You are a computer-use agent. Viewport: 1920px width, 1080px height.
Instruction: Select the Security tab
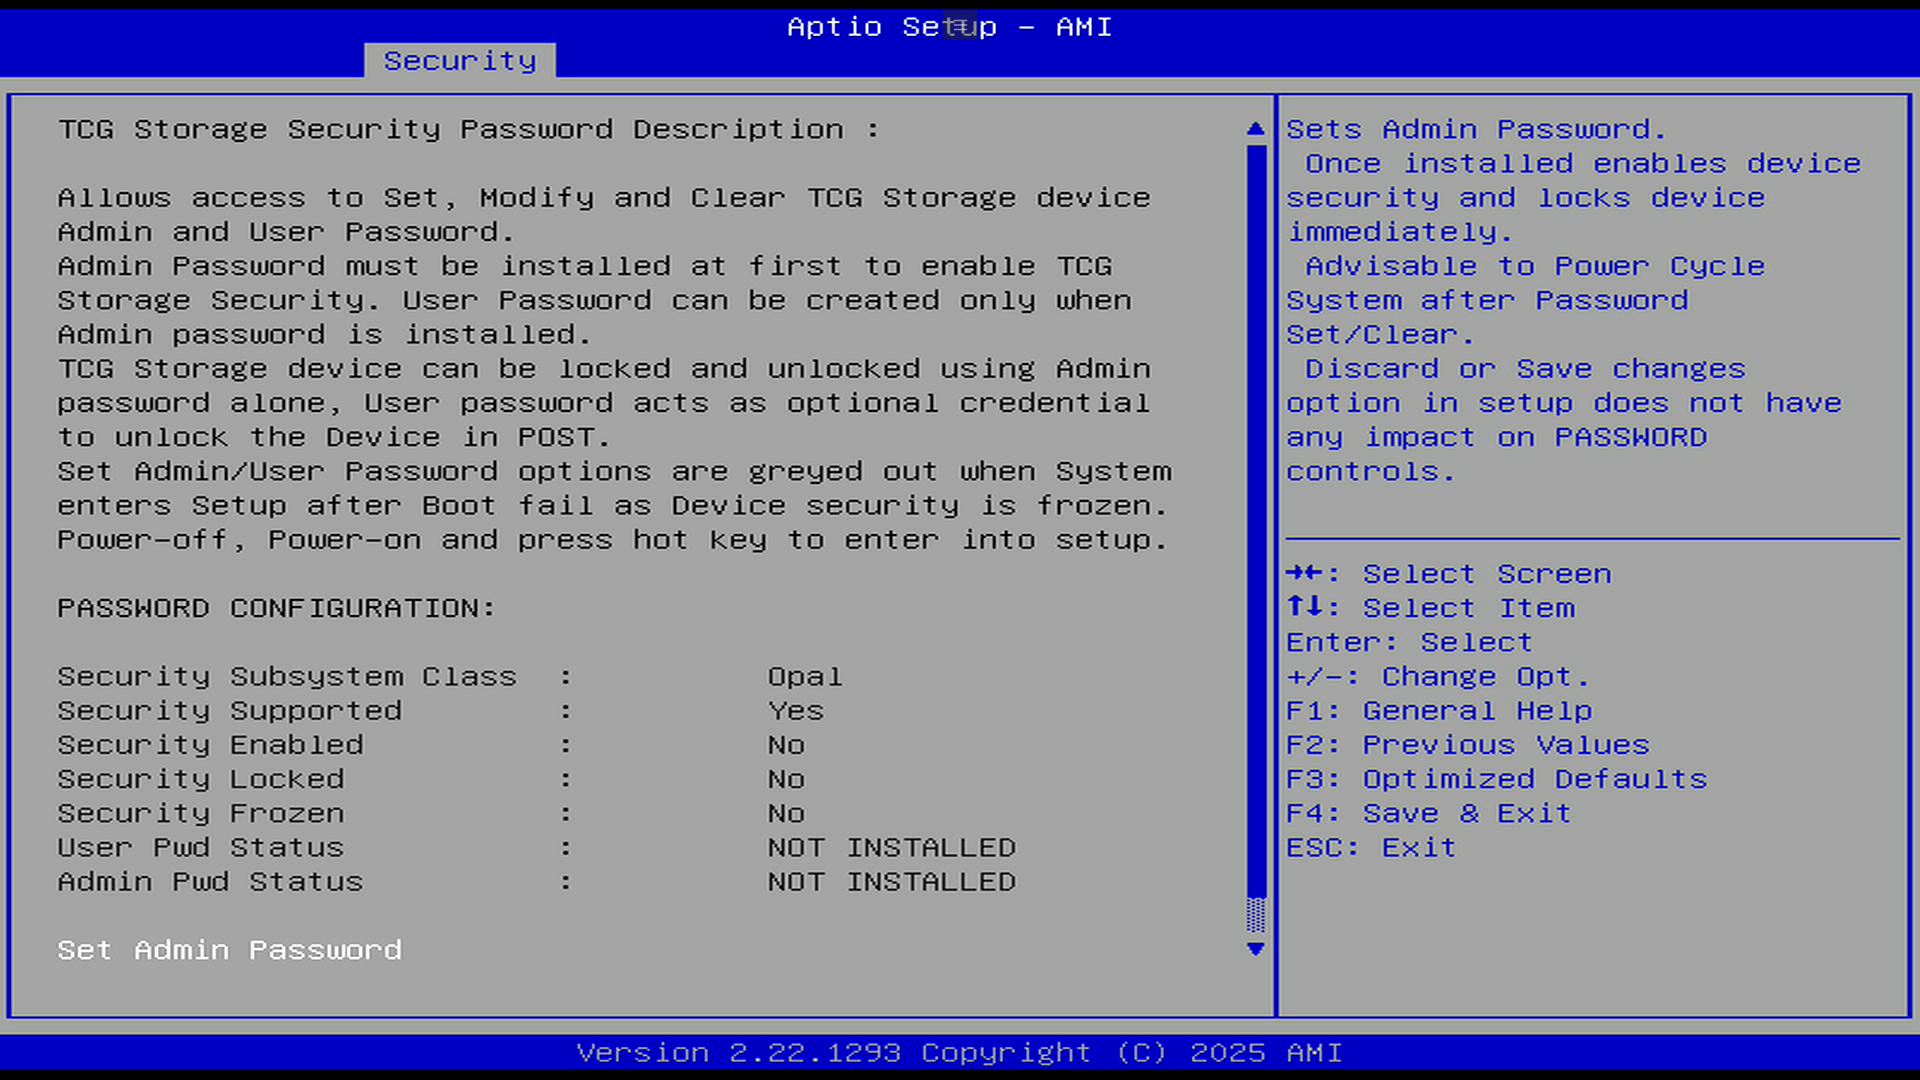coord(460,61)
